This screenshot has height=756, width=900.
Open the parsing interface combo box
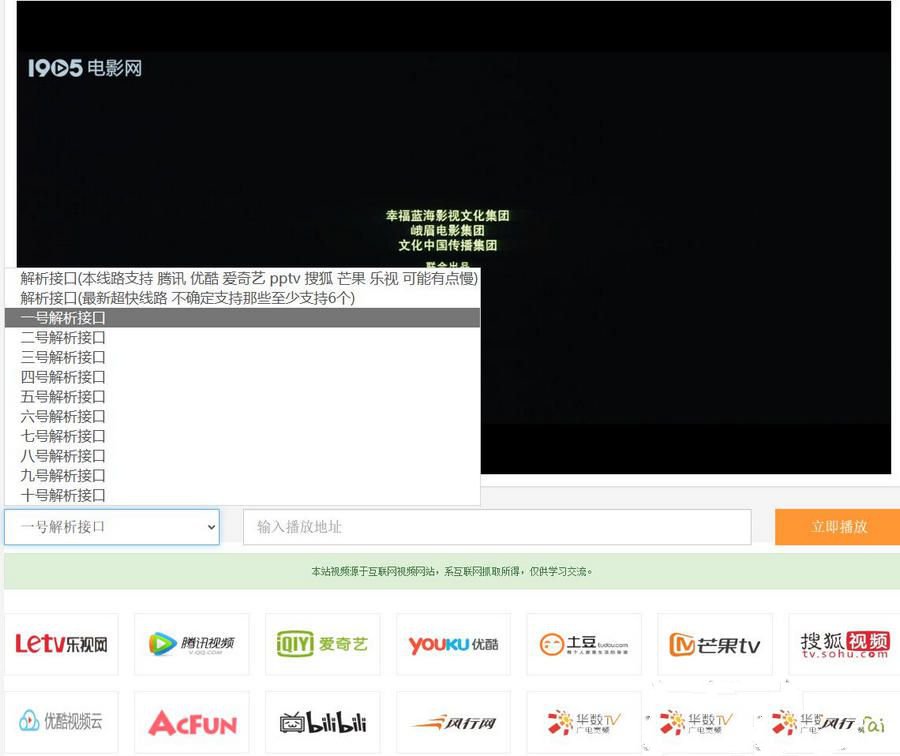coord(112,527)
